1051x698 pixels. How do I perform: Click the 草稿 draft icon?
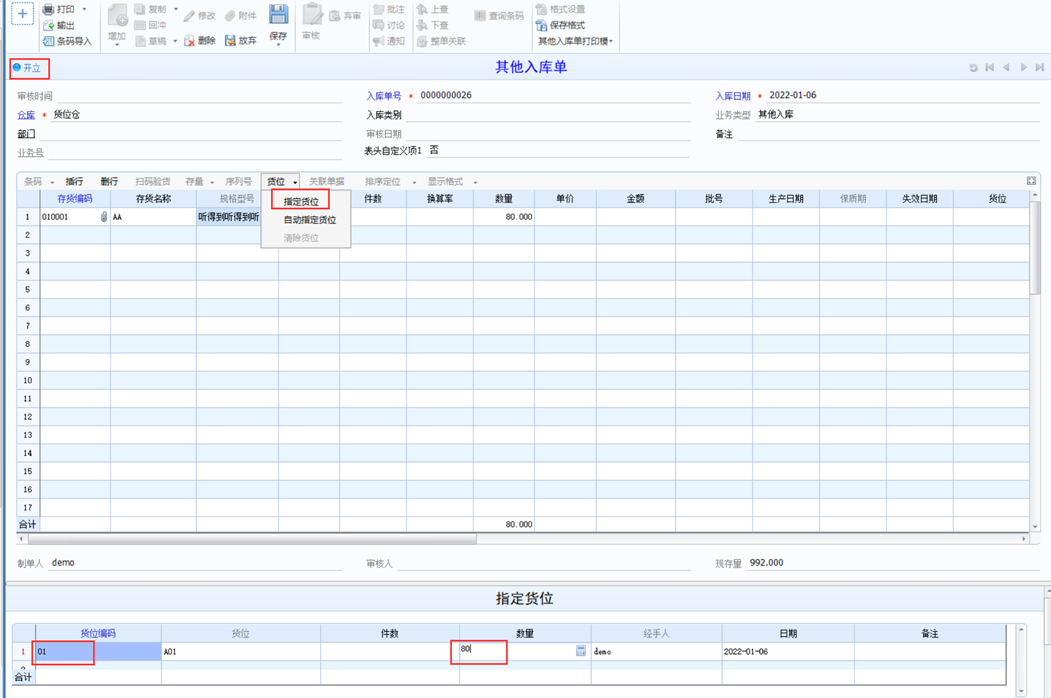tap(140, 42)
